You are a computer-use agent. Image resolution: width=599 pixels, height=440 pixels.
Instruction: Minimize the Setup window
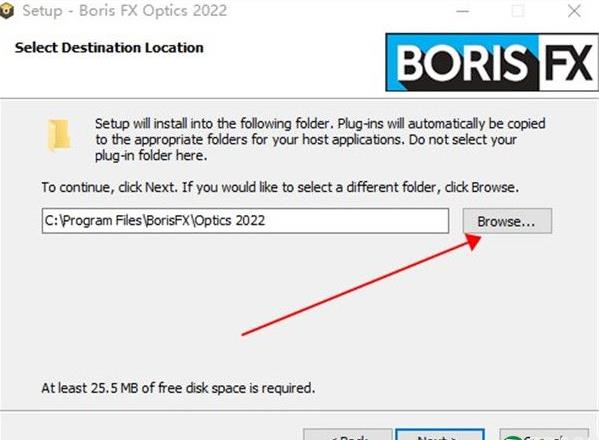point(462,11)
